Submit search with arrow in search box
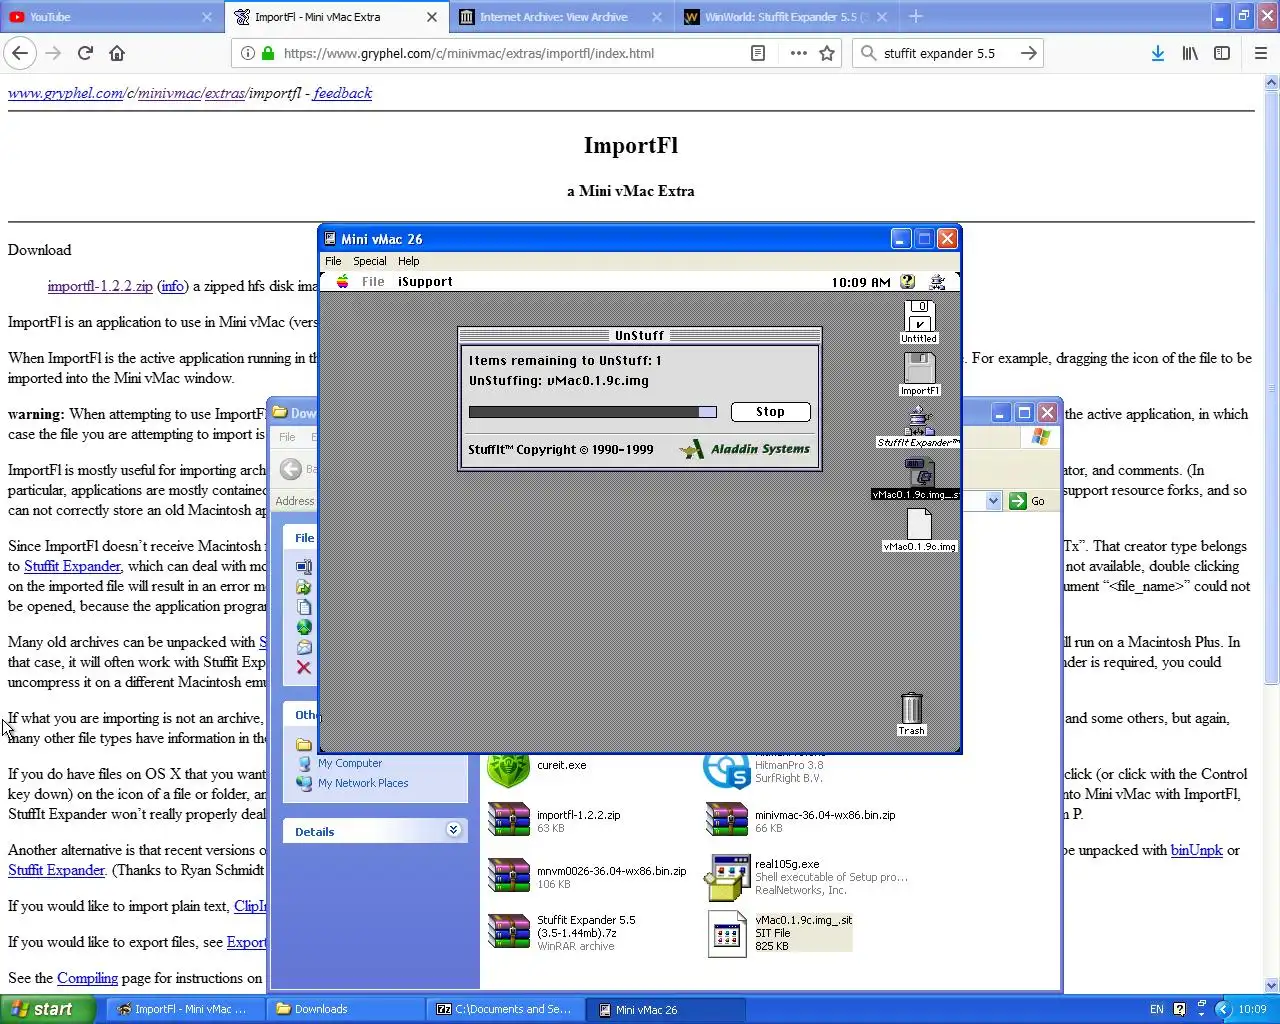 [x=1028, y=53]
